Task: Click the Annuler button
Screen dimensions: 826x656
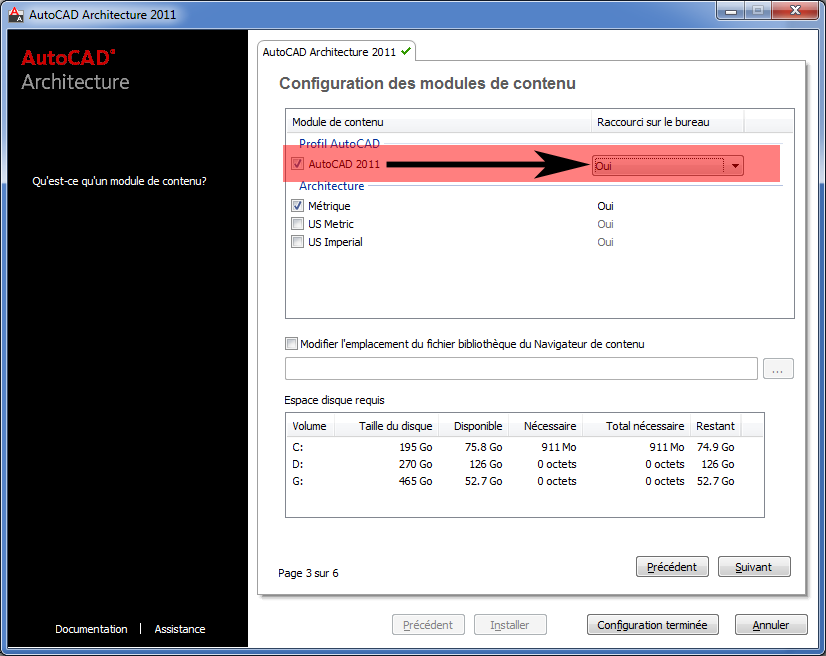Action: tap(770, 625)
